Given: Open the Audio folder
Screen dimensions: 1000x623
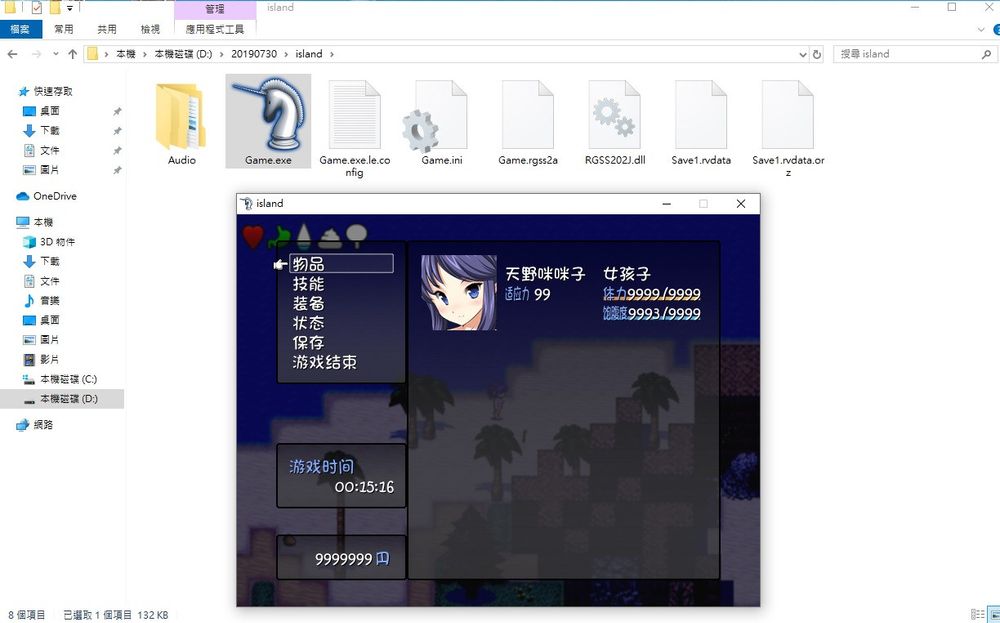Looking at the screenshot, I should click(x=181, y=118).
